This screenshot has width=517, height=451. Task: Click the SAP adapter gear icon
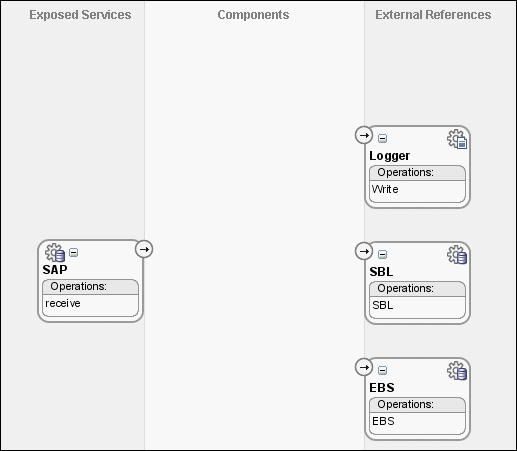55,253
